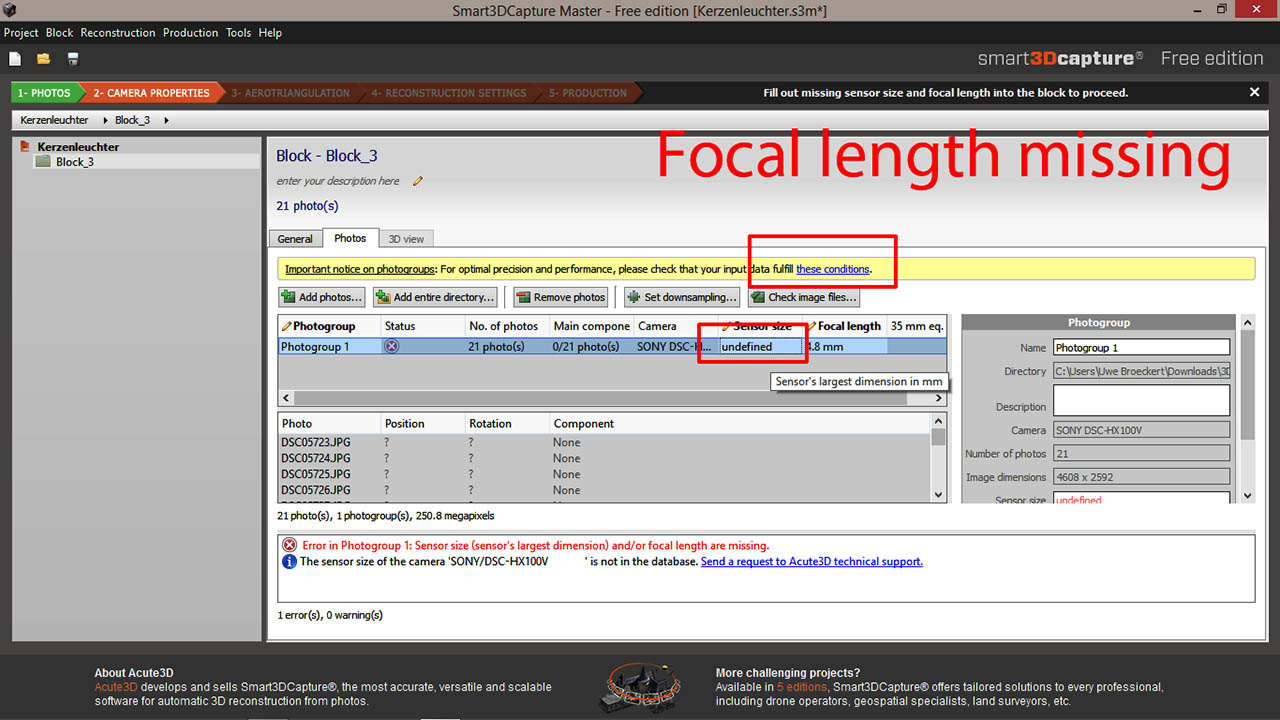The width and height of the screenshot is (1280, 720).
Task: Select Kerzenleuchter in the project tree
Action: coord(78,146)
